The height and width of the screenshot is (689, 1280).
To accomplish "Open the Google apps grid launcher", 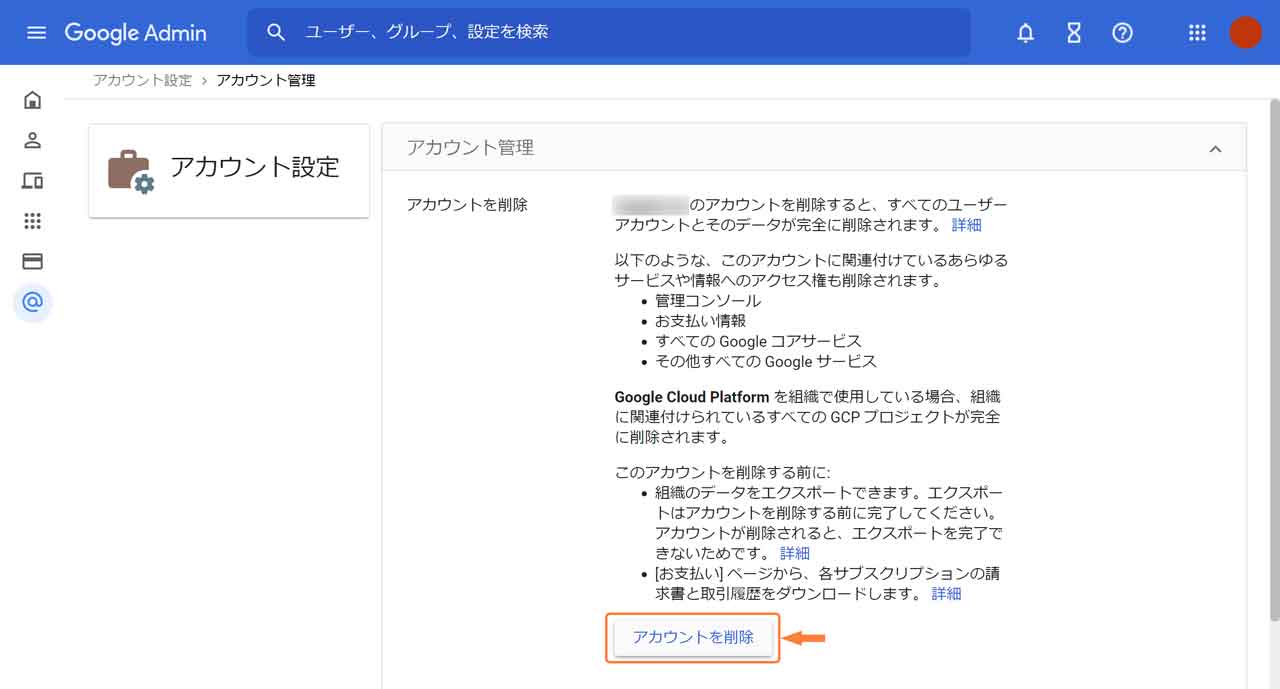I will (1197, 33).
